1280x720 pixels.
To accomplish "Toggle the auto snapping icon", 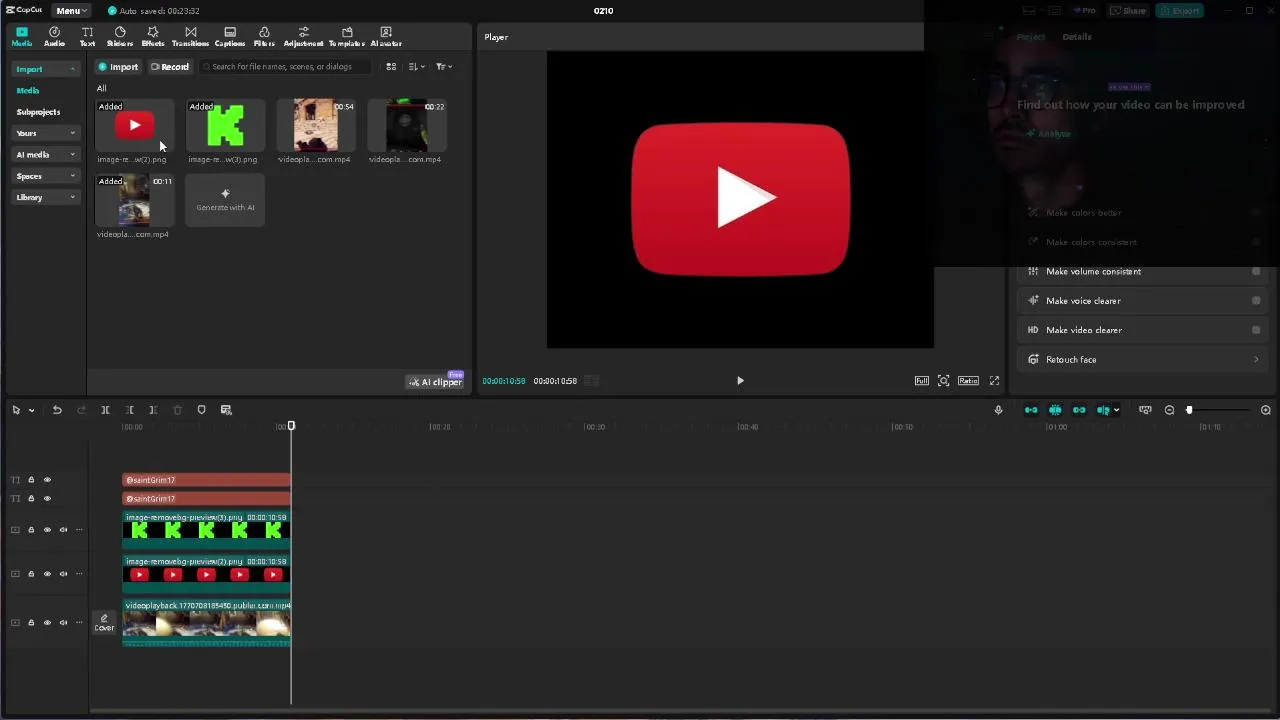I will point(1055,410).
